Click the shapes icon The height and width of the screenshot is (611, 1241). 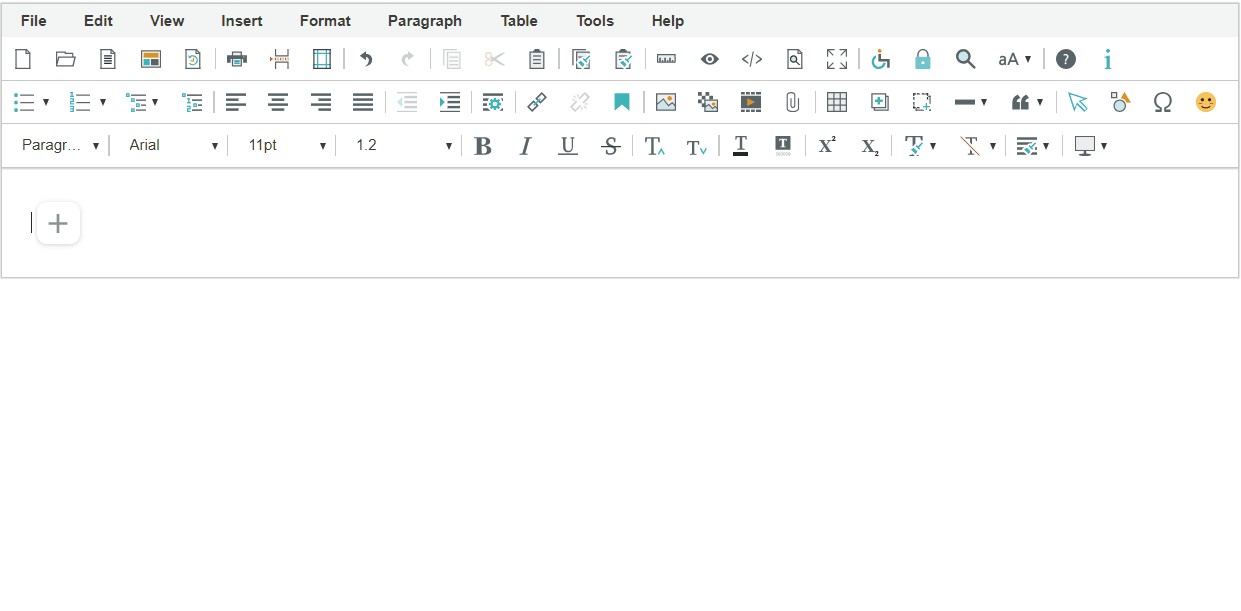pos(1120,102)
